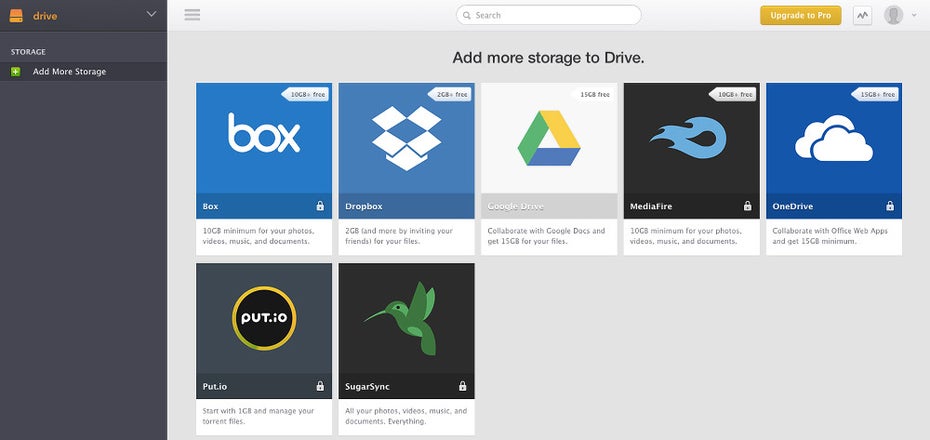Click the Upgrade to Pro button
The height and width of the screenshot is (440, 930).
tap(801, 15)
